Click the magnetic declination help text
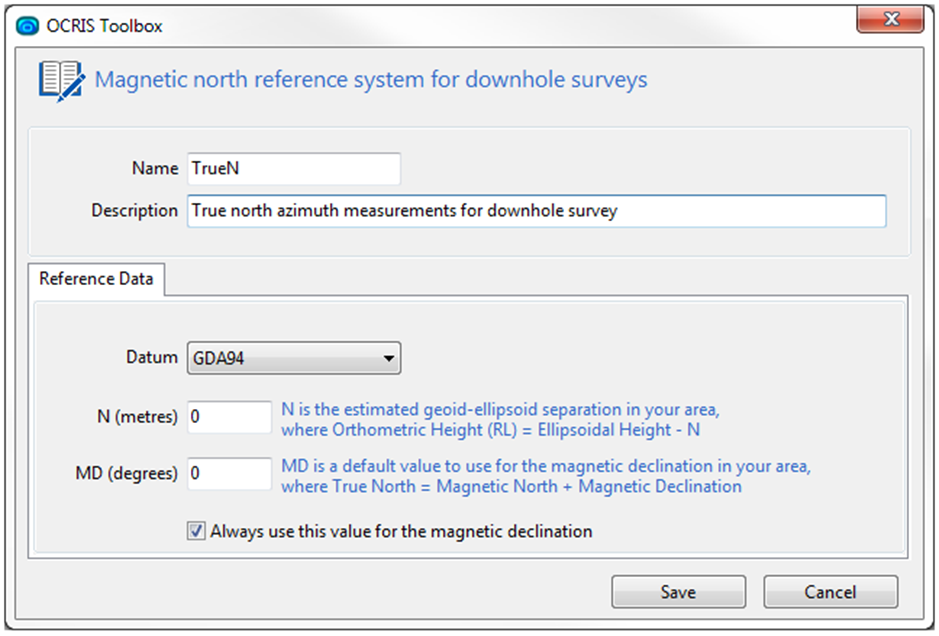This screenshot has height=636, width=939. coord(546,476)
